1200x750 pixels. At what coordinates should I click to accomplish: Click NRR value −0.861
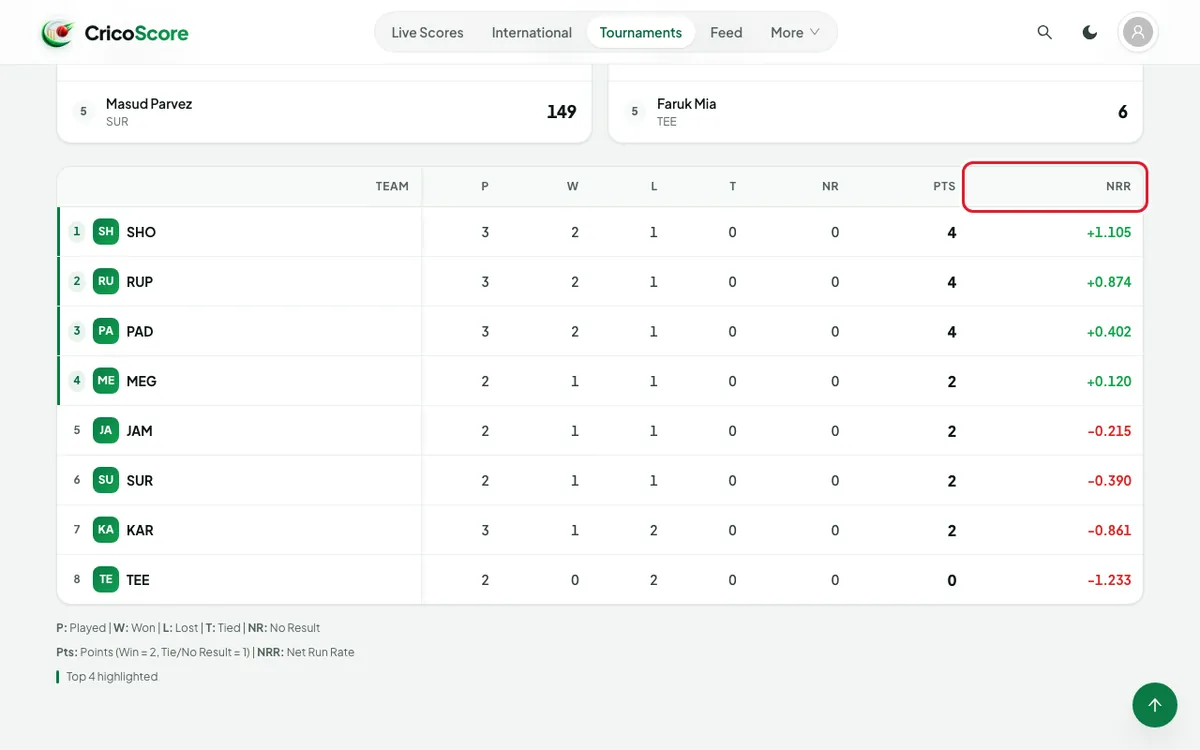[1109, 530]
